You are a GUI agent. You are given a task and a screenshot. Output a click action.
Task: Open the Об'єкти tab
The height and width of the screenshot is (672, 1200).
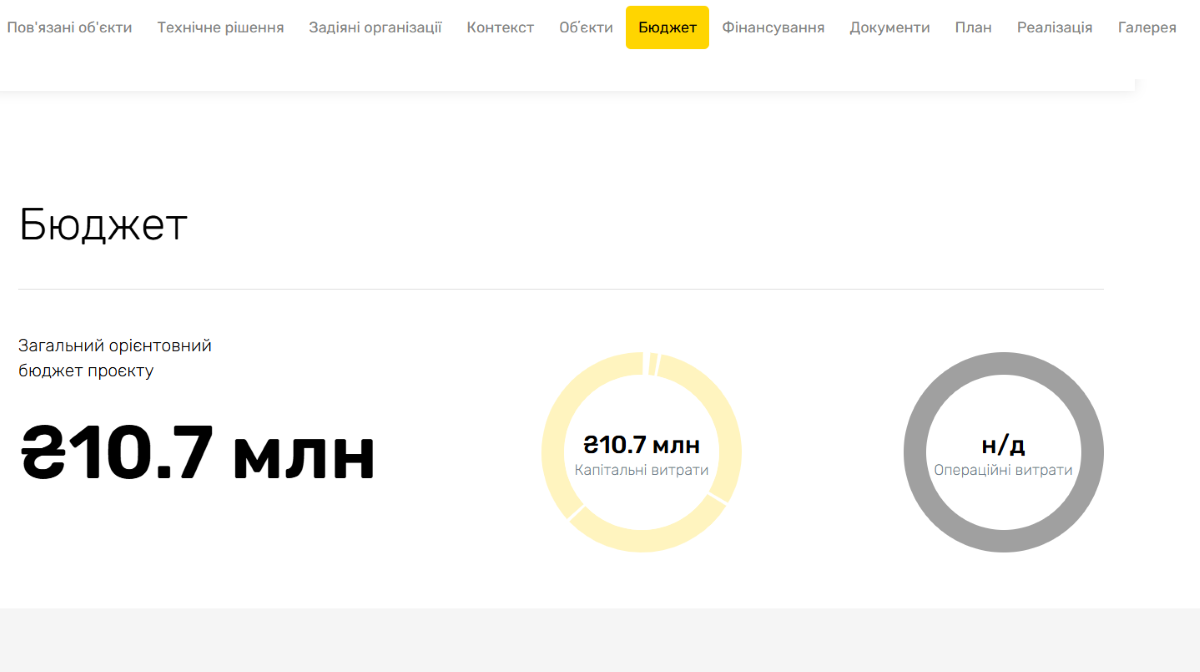pyautogui.click(x=586, y=27)
